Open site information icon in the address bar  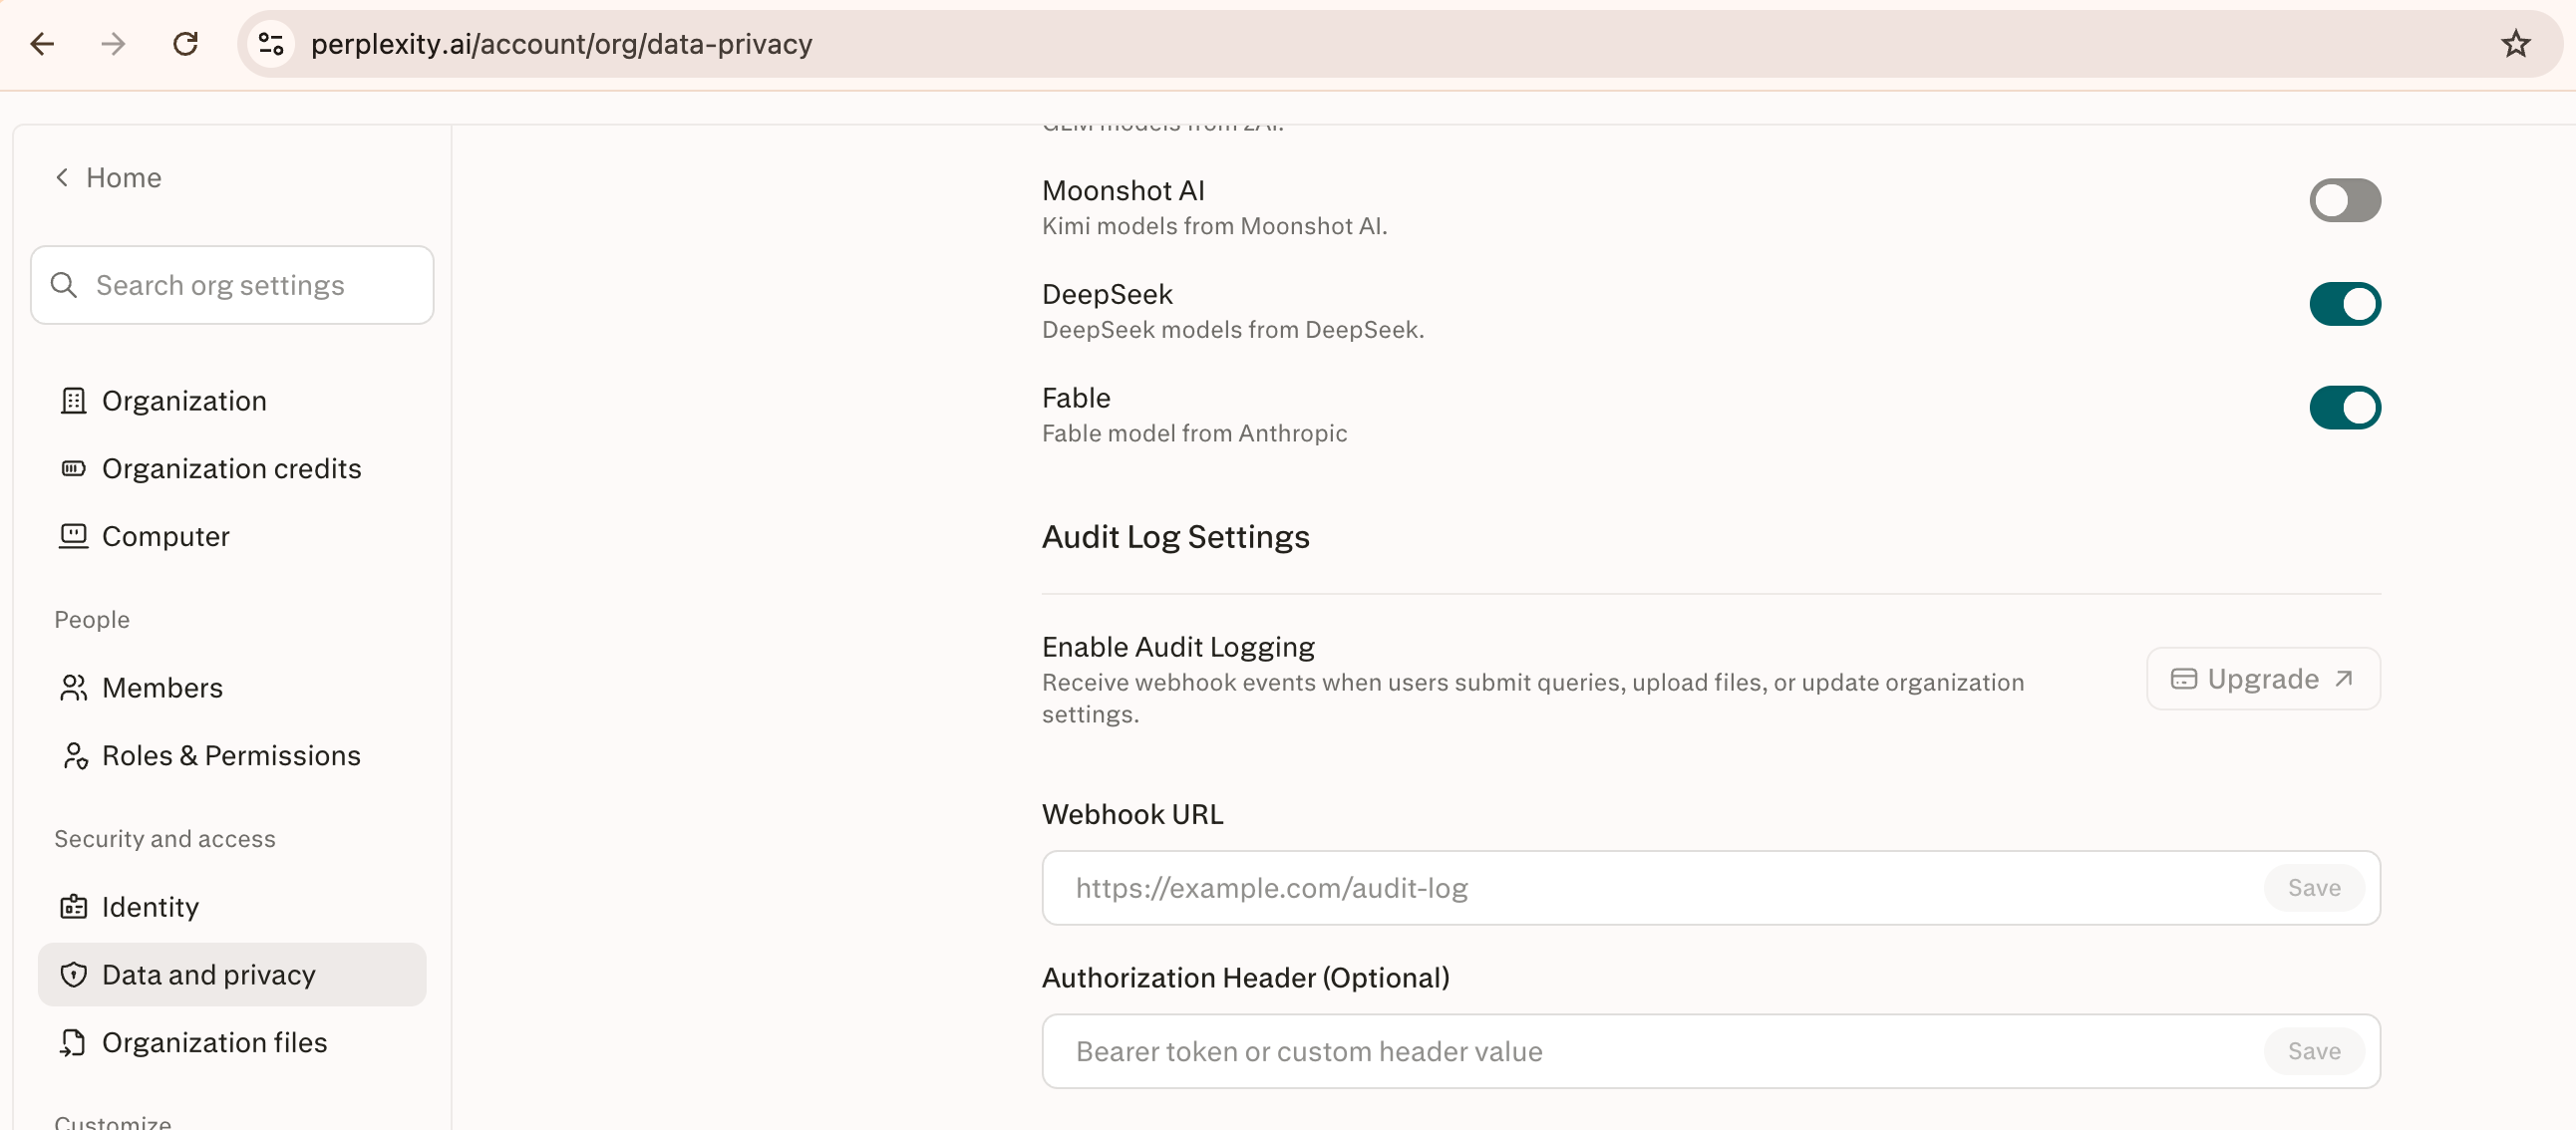(271, 44)
